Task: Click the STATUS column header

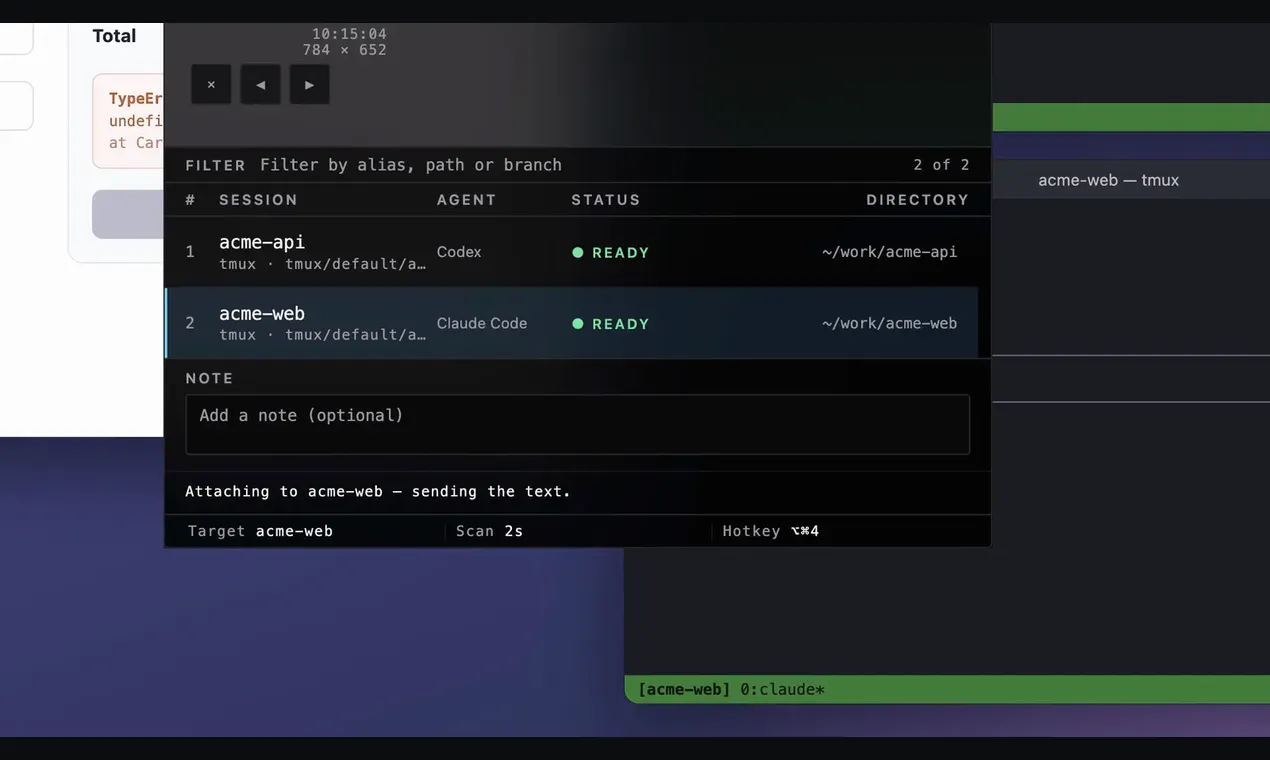Action: (x=606, y=200)
